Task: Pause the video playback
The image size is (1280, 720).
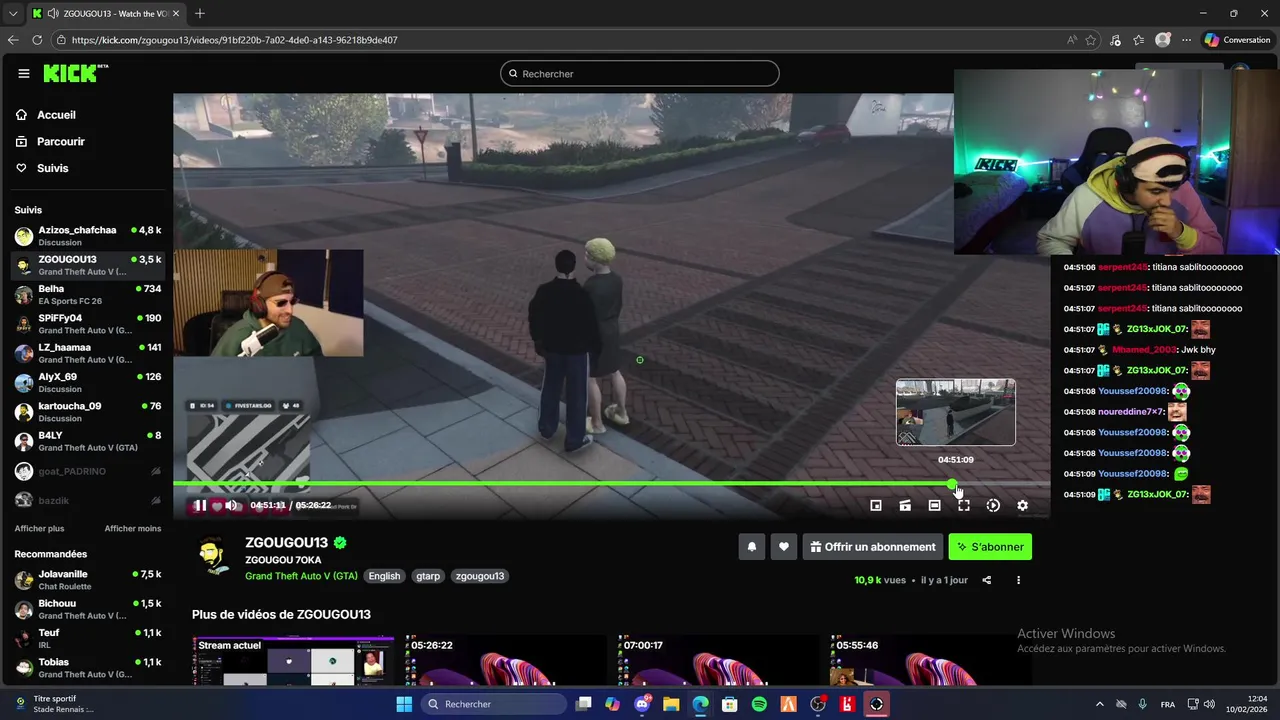Action: 200,505
